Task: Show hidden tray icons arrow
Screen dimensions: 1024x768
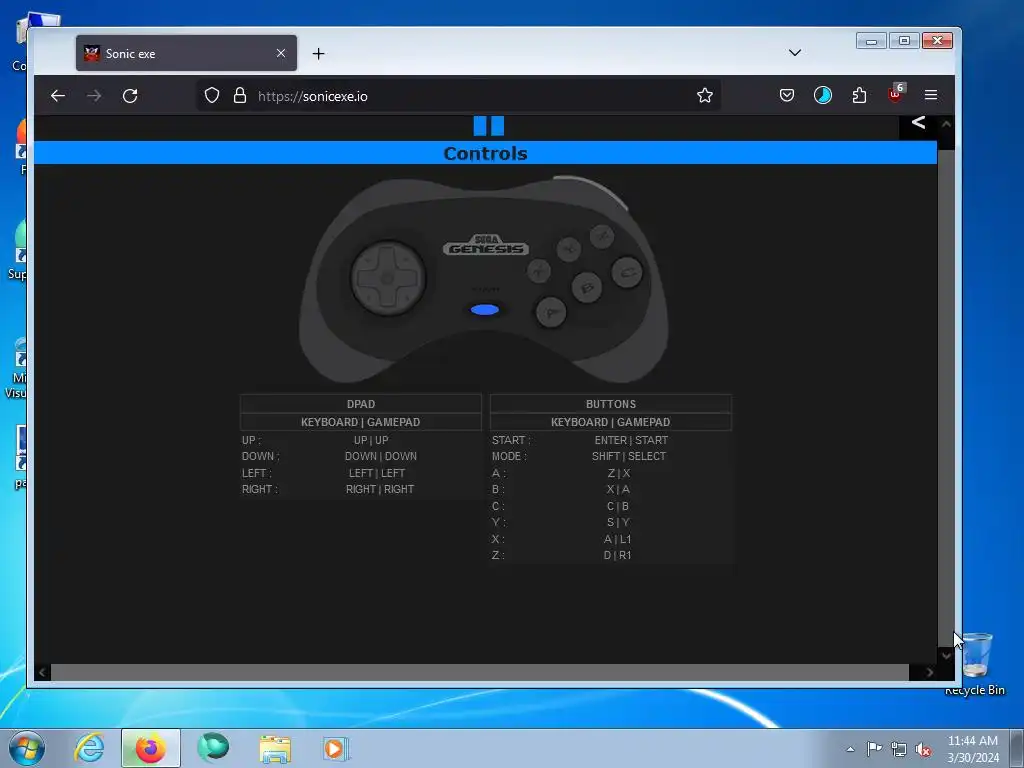Action: coord(850,749)
